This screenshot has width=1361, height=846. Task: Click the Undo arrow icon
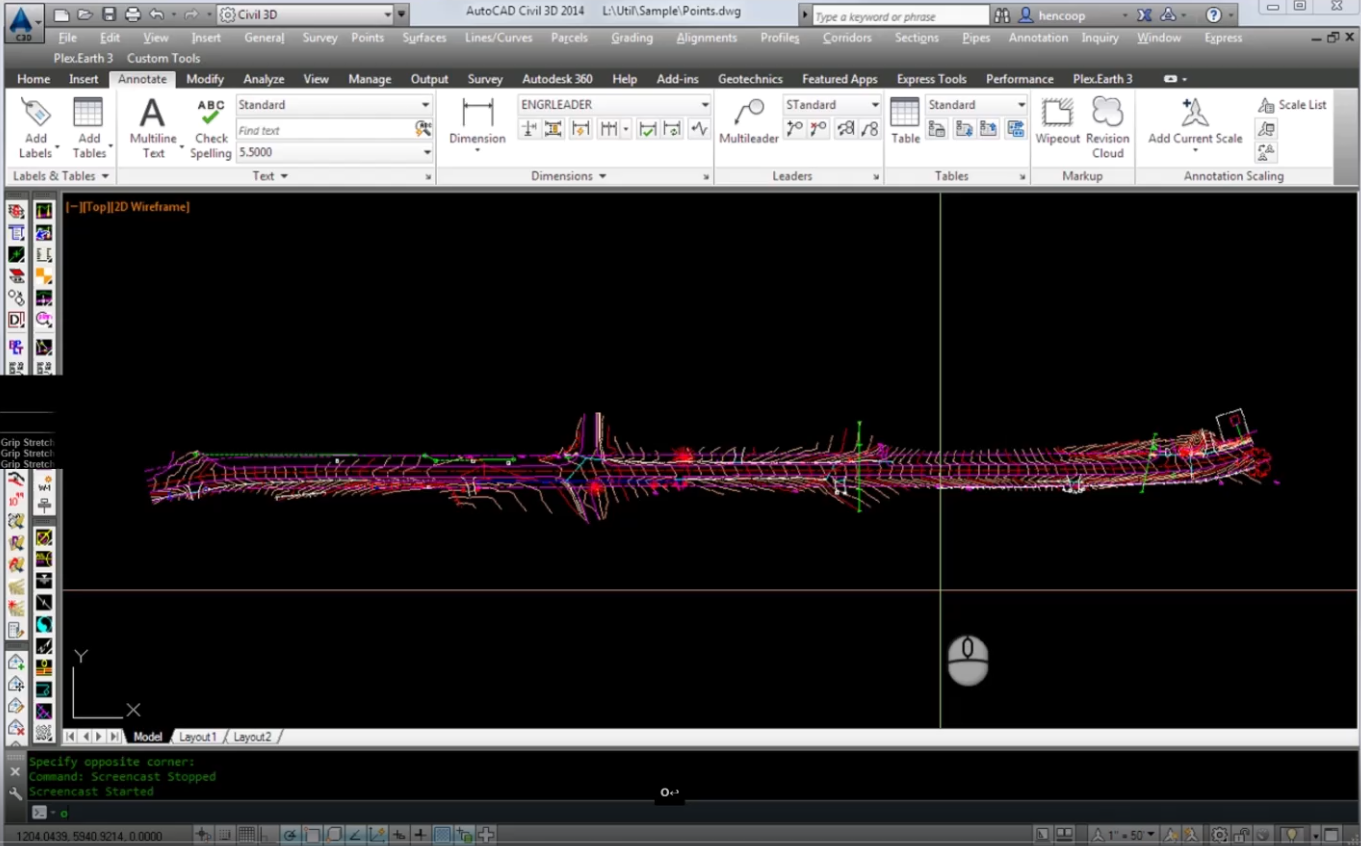pyautogui.click(x=157, y=15)
